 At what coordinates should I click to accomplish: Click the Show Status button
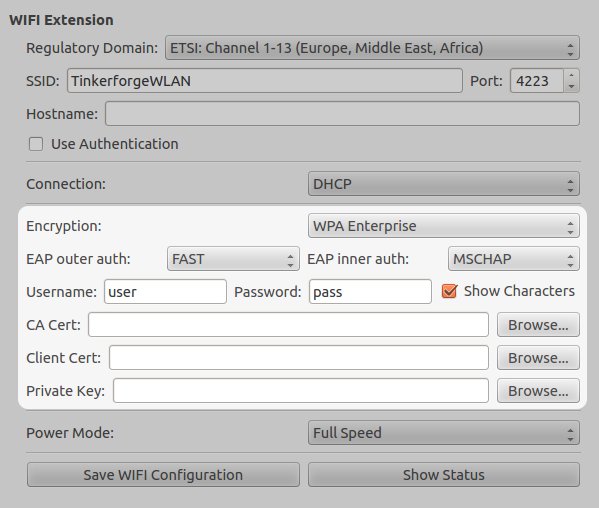pos(444,475)
